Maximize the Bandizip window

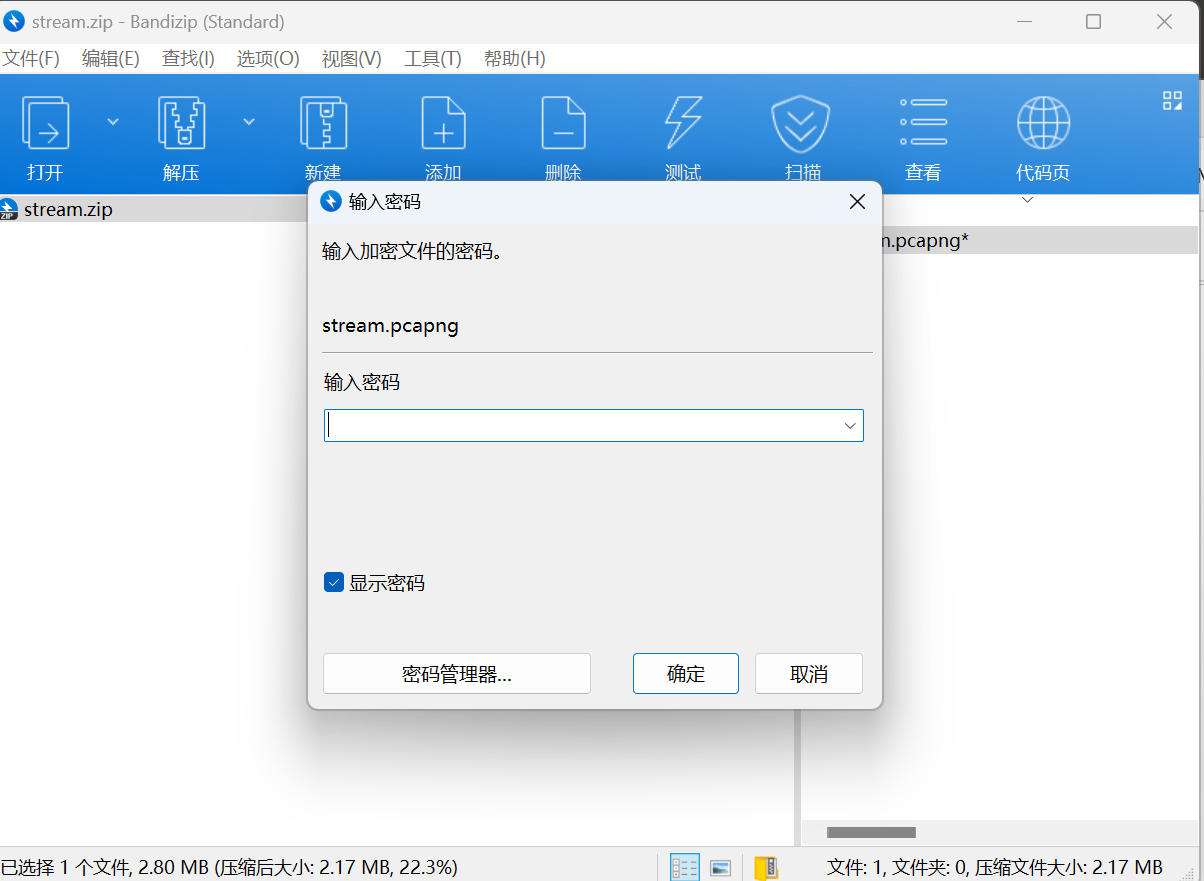[x=1093, y=21]
